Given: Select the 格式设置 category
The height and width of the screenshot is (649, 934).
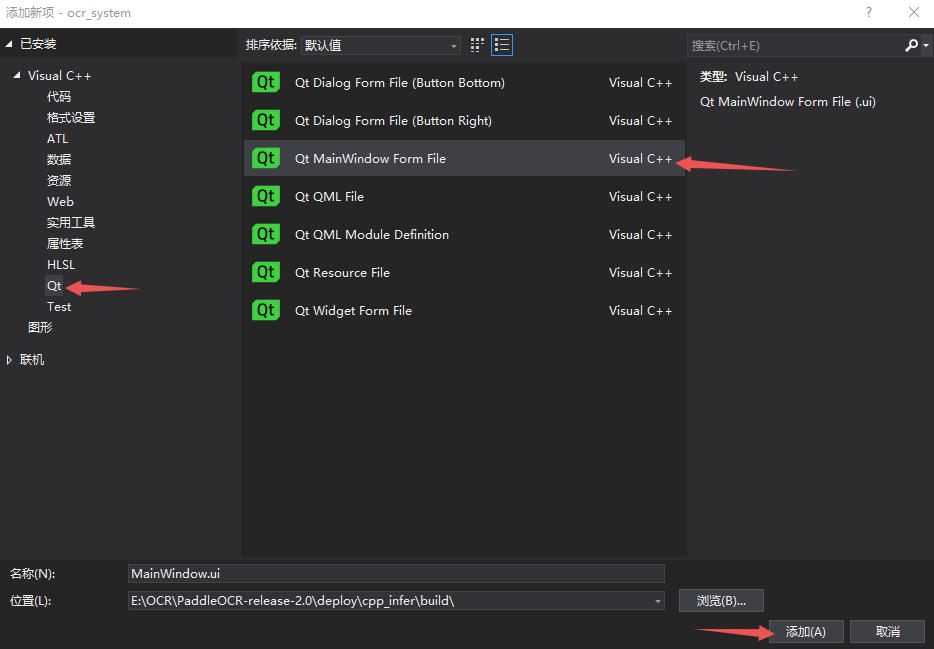Looking at the screenshot, I should (71, 117).
